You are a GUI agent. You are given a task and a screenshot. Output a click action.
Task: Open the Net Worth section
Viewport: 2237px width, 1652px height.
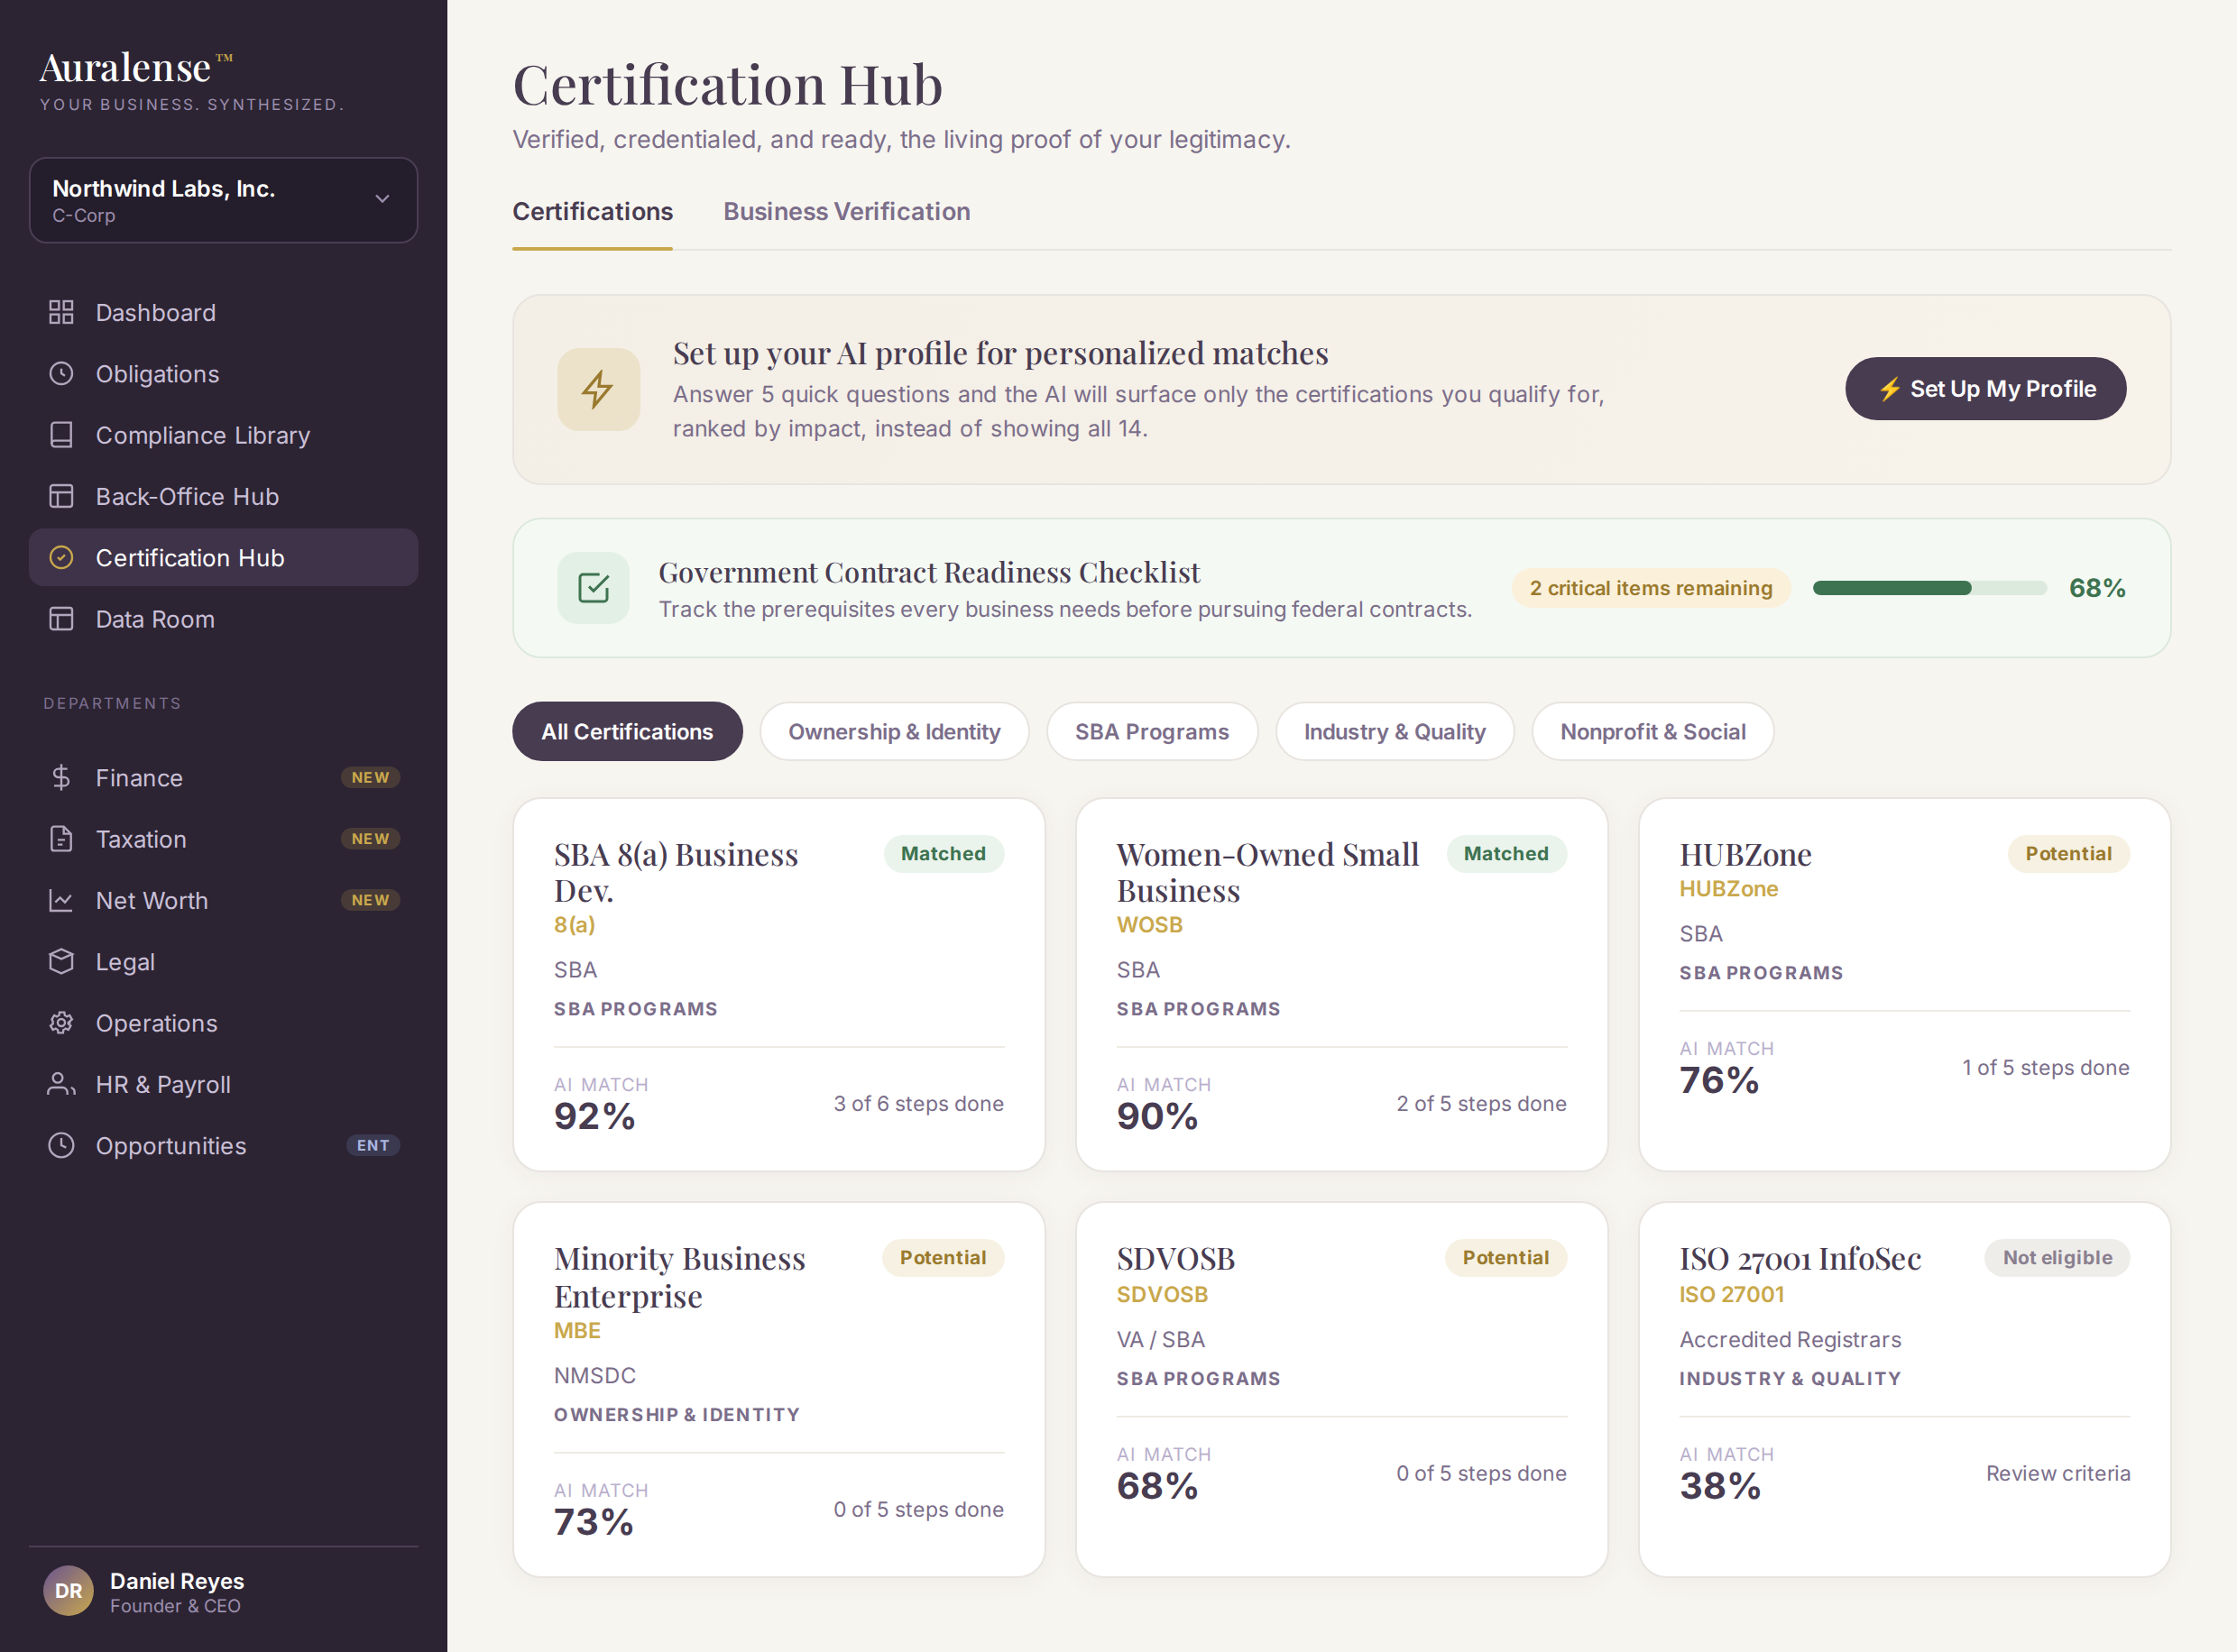point(223,900)
